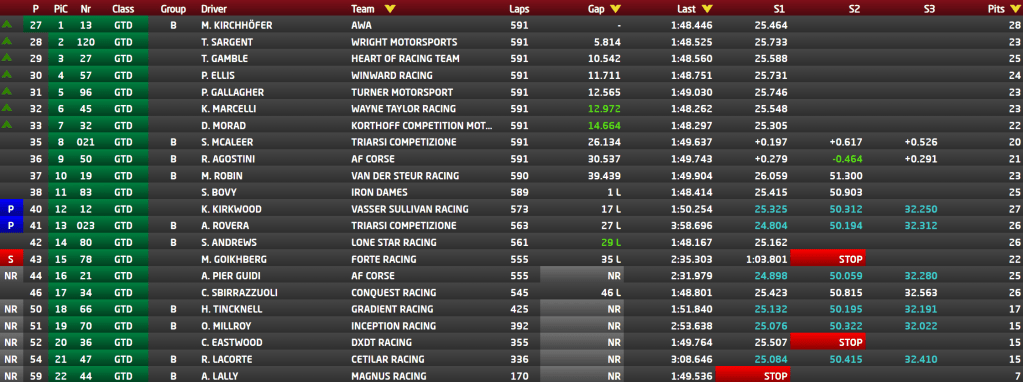Sort by the Group column header
1023x382 pixels.
tap(173, 9)
